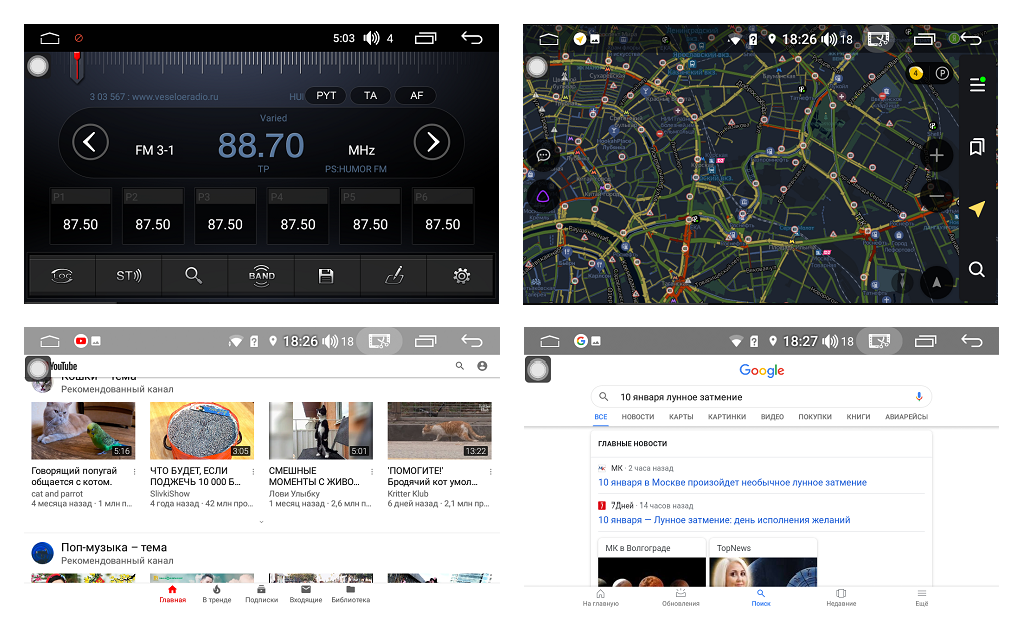Expand more videos chevron under cat section
The width and height of the screenshot is (1028, 631).
[262, 522]
